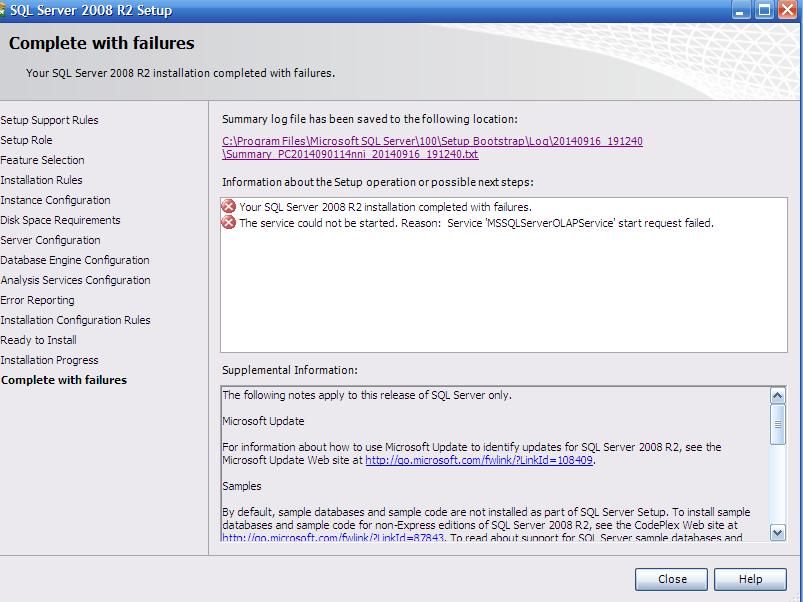Select the Feature Selection step
The height and width of the screenshot is (602, 803).
[42, 160]
